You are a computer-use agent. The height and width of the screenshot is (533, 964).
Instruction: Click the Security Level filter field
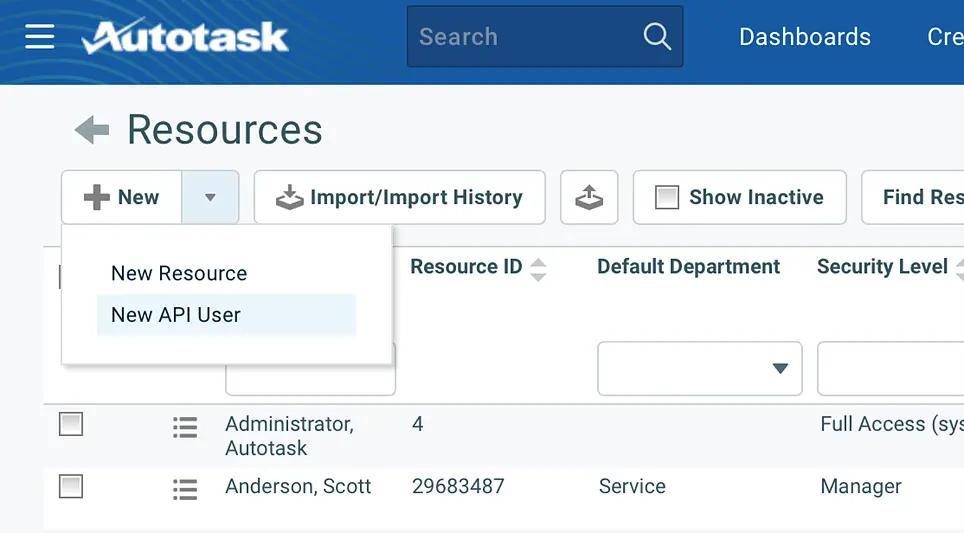(890, 368)
